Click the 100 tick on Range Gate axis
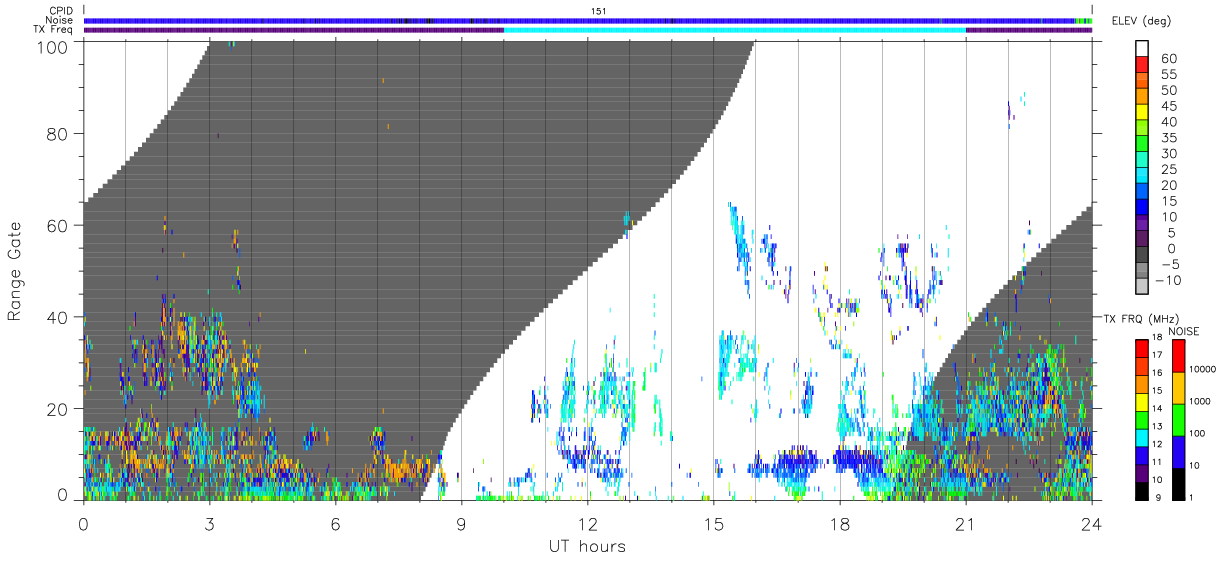1228x567 pixels. coord(54,47)
